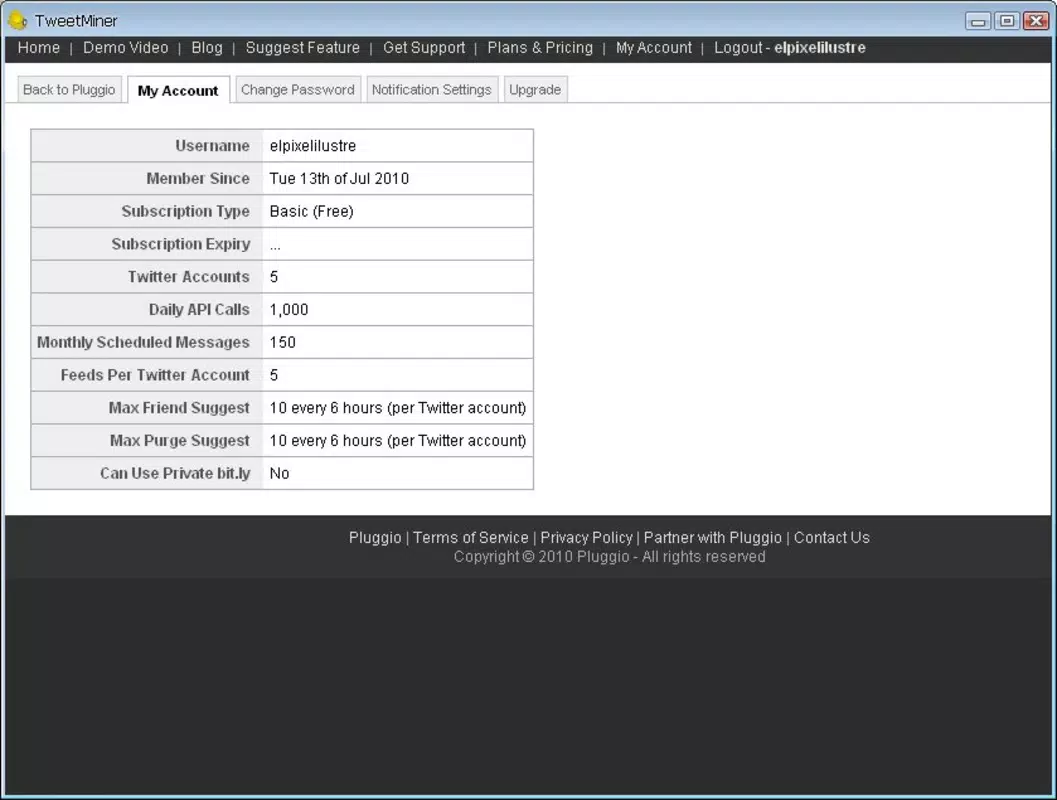The image size is (1057, 800).
Task: Click the 'Tue 13th of Jul 2010' value
Action: (339, 179)
